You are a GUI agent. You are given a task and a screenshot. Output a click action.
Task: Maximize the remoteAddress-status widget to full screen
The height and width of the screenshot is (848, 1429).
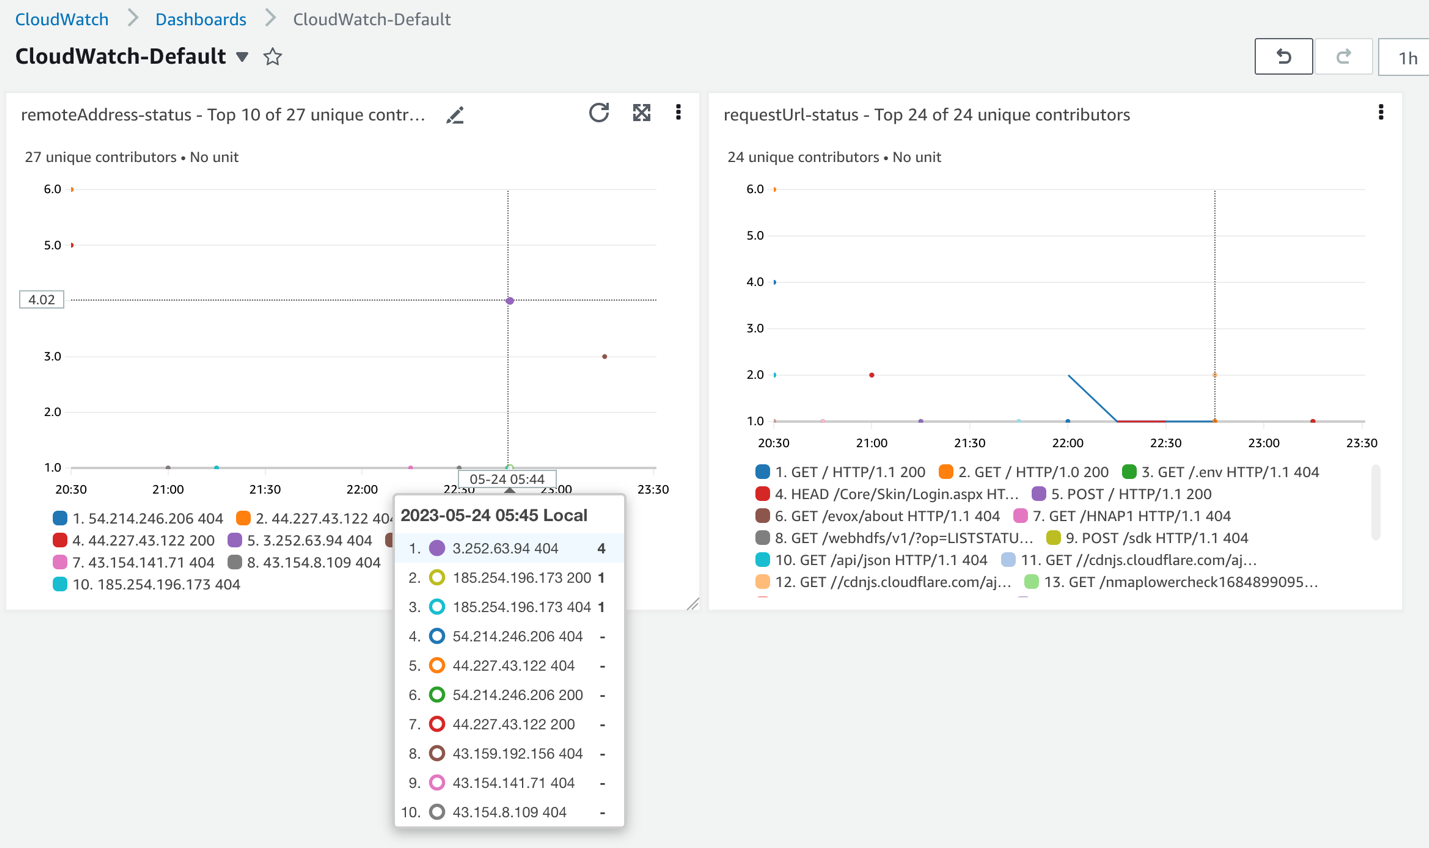[641, 113]
